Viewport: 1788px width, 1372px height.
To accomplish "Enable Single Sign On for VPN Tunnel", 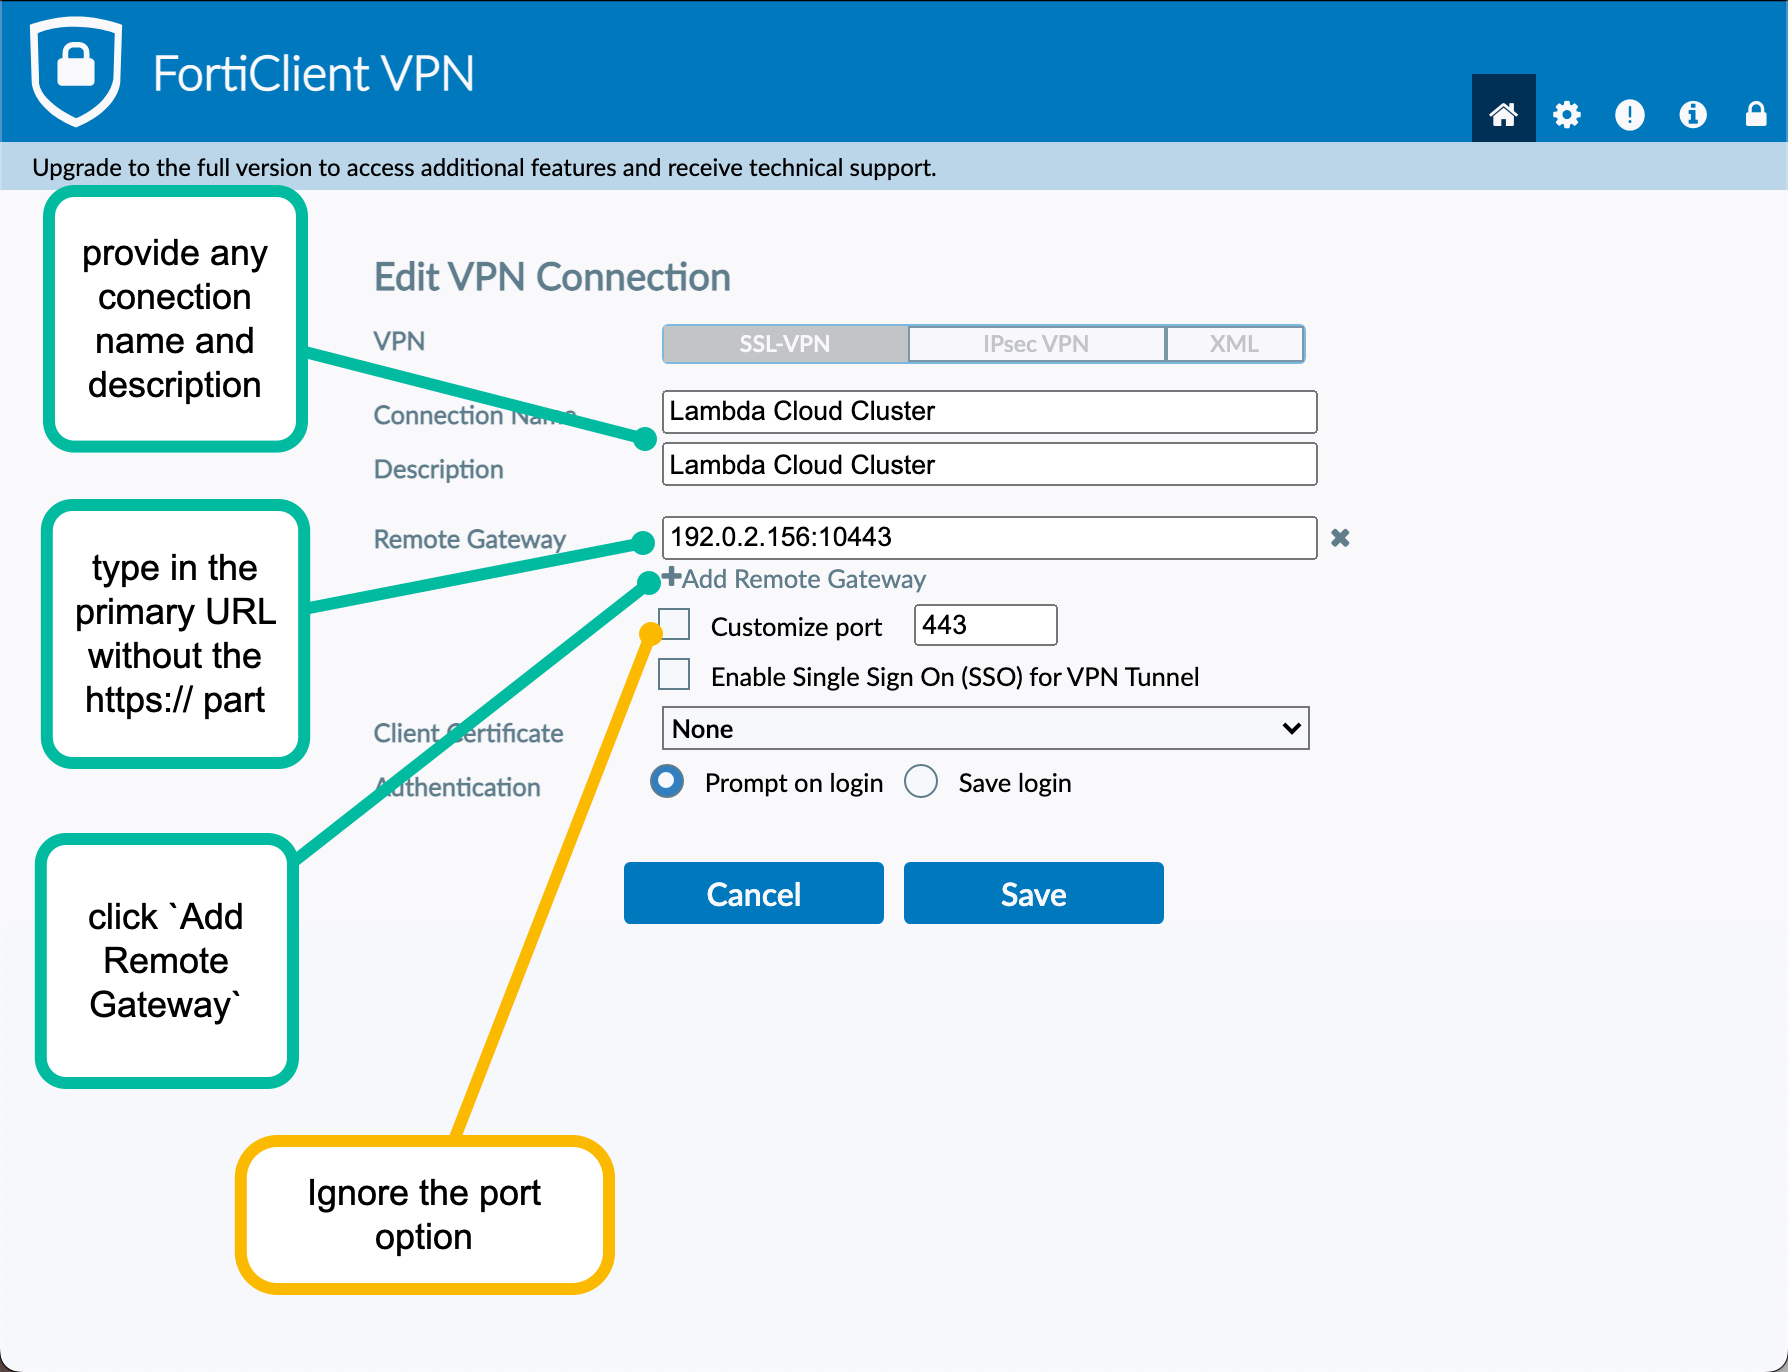I will pos(674,674).
